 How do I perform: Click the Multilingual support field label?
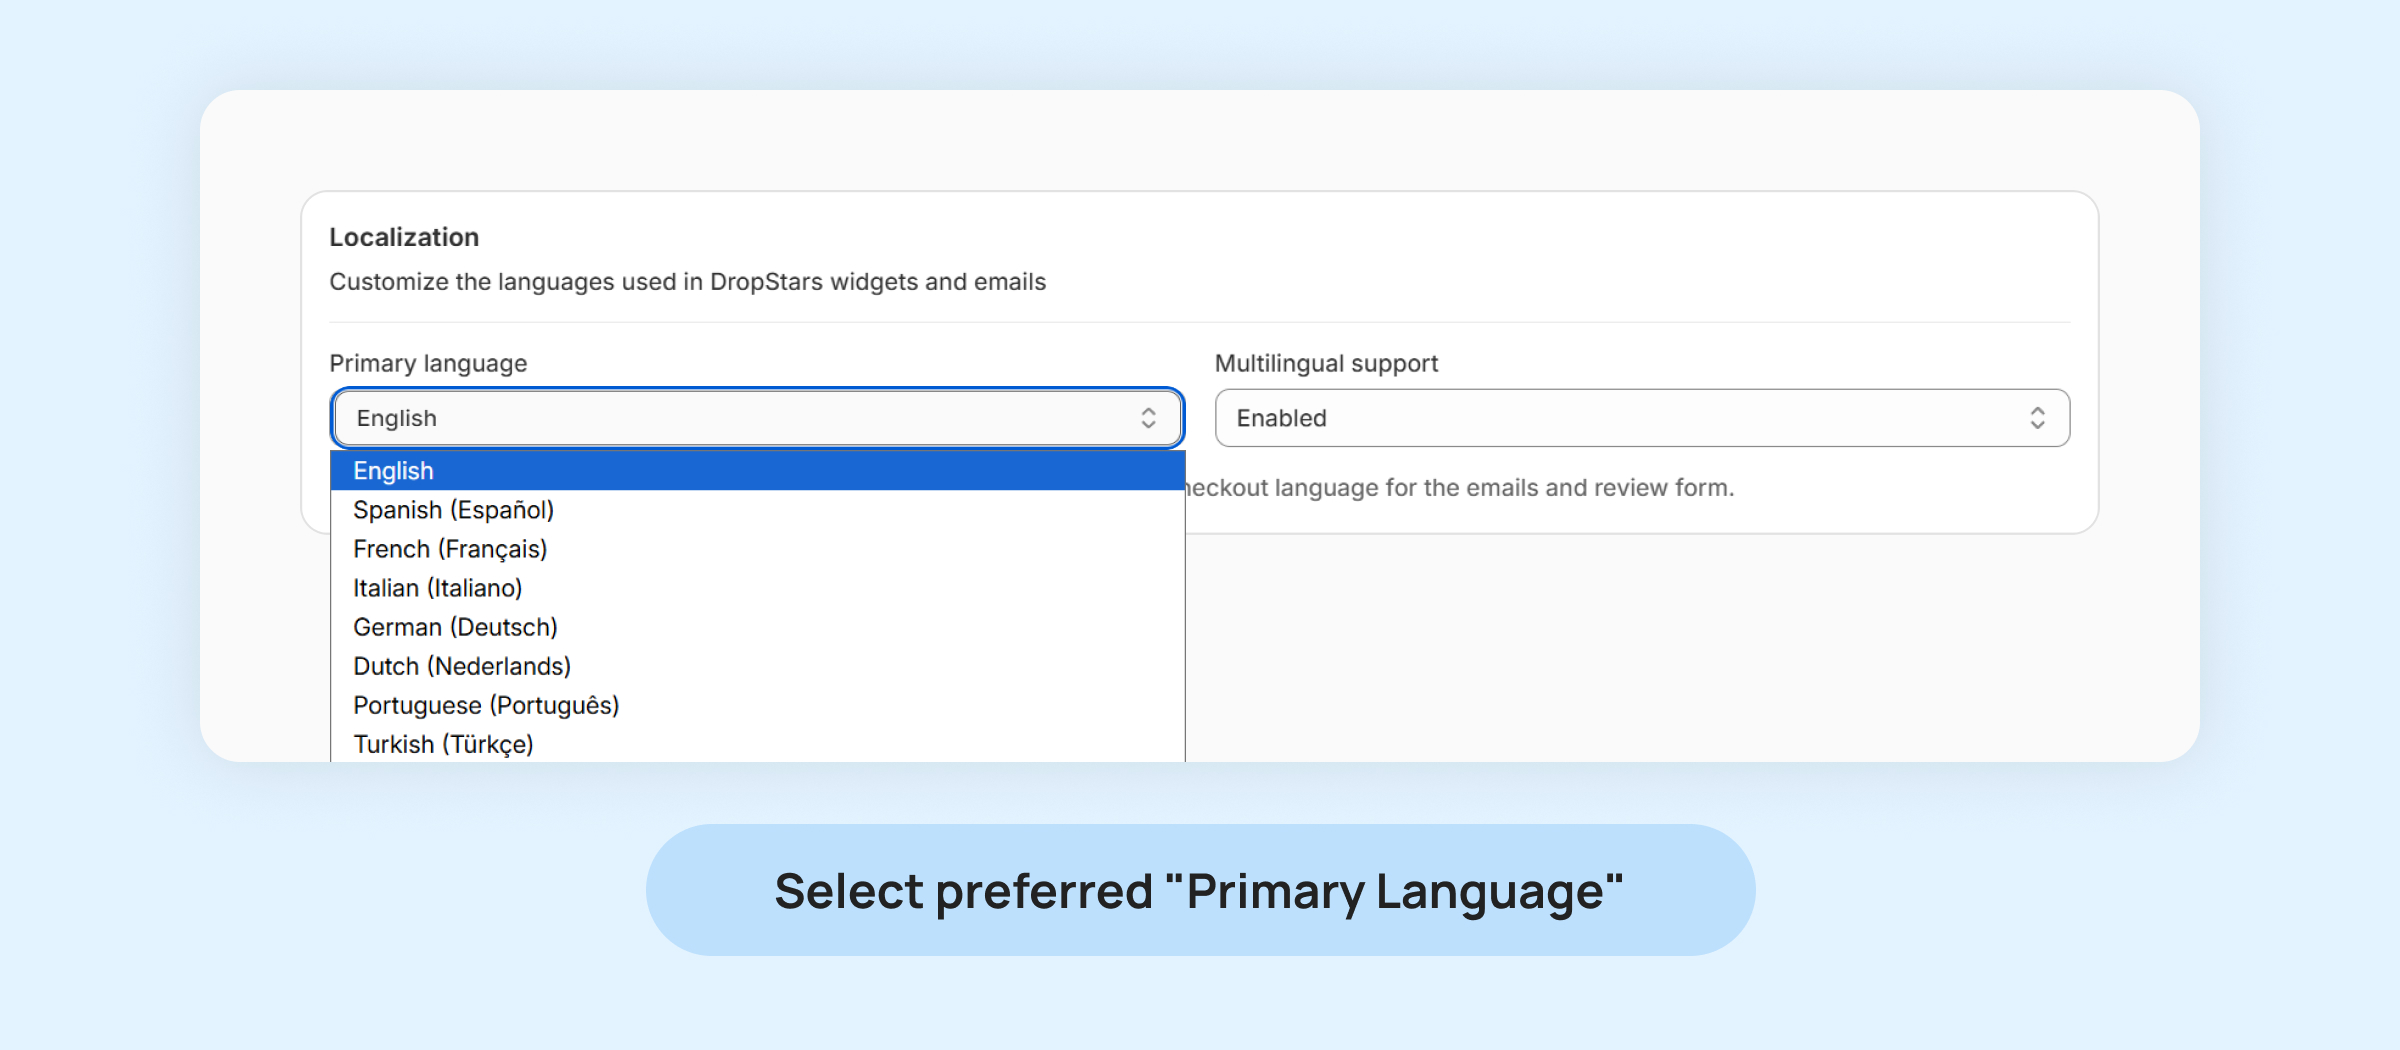pos(1326,363)
